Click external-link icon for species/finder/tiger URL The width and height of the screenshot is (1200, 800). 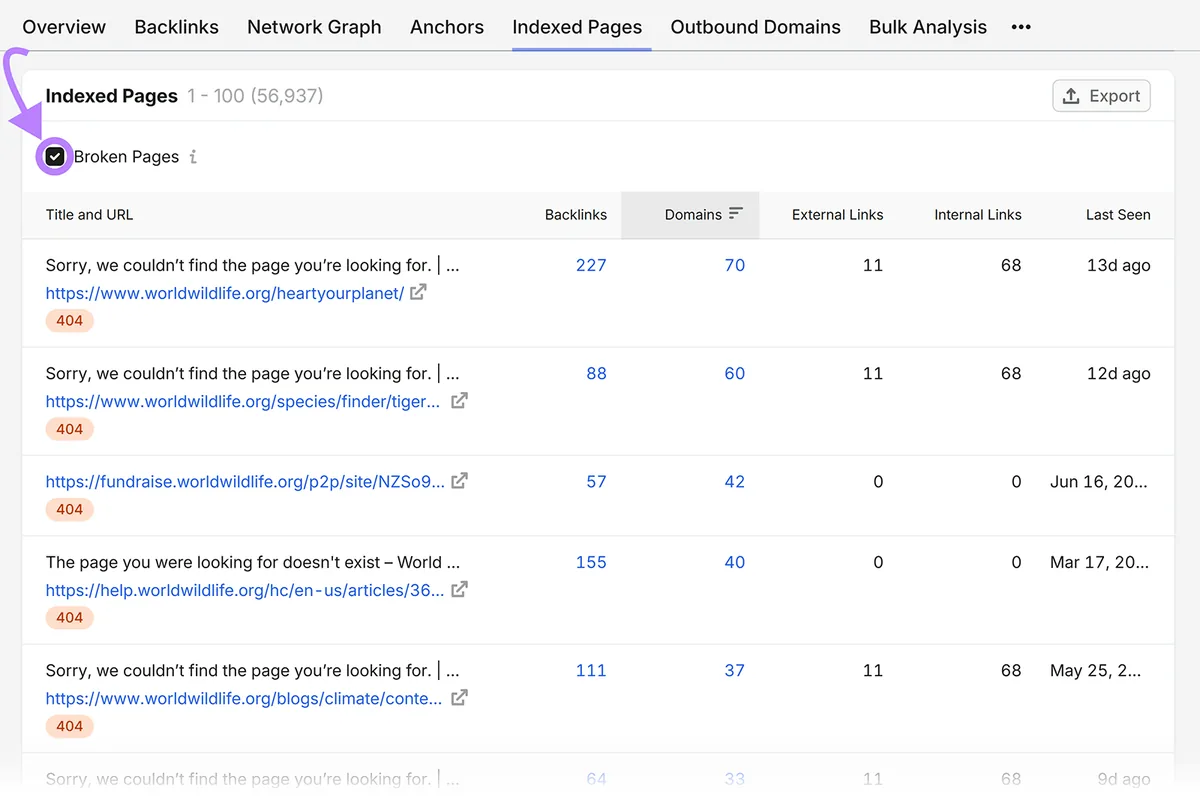[459, 400]
